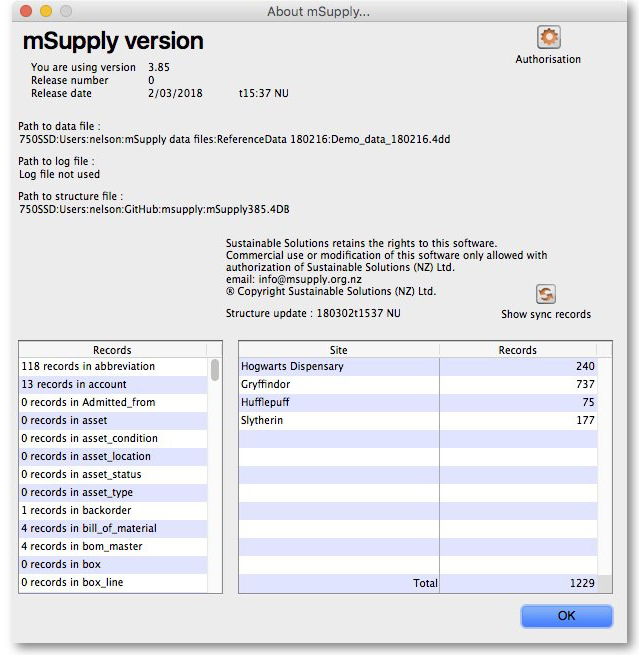Click the Records column header in left list
Image resolution: width=639 pixels, height=655 pixels.
(112, 350)
